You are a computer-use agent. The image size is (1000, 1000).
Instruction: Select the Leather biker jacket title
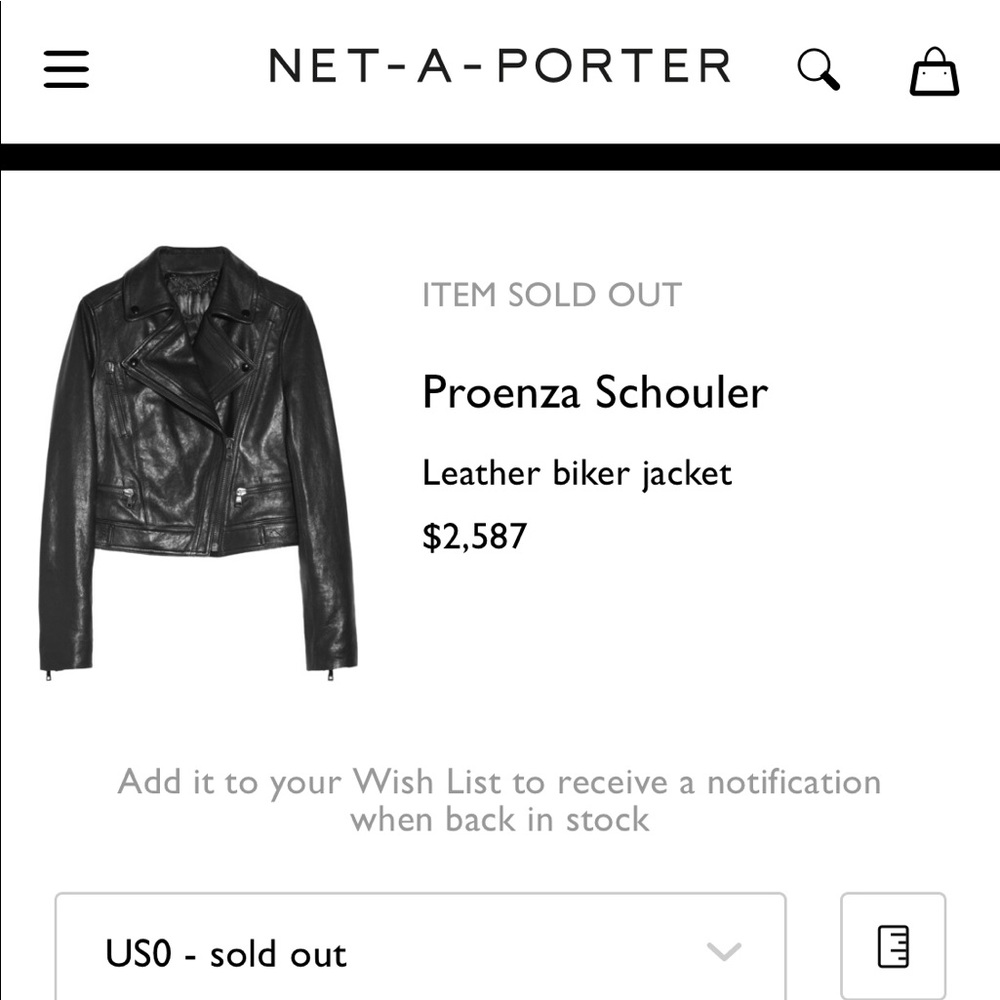click(578, 472)
